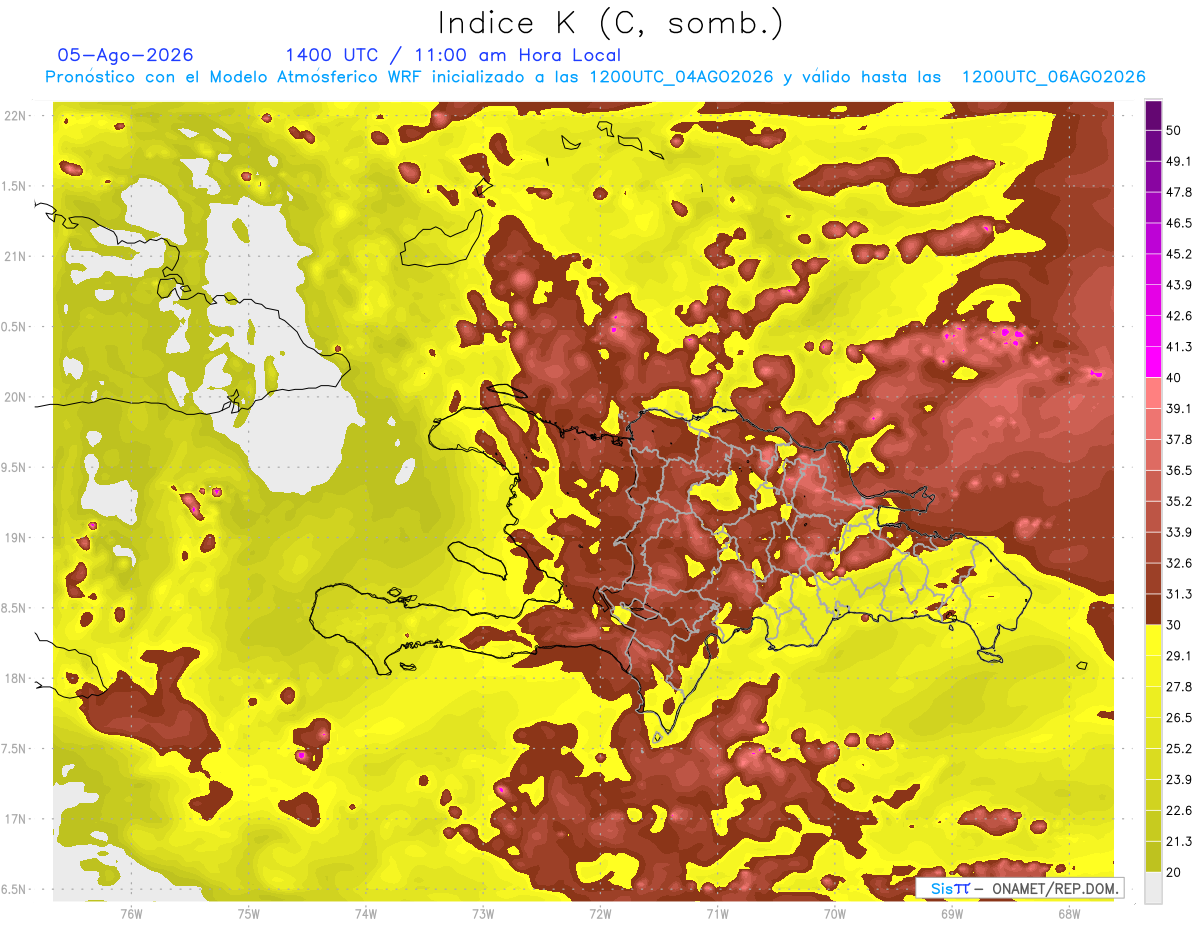The width and height of the screenshot is (1200, 927).
Task: Pick the legend value "36.5"
Action: point(1179,470)
